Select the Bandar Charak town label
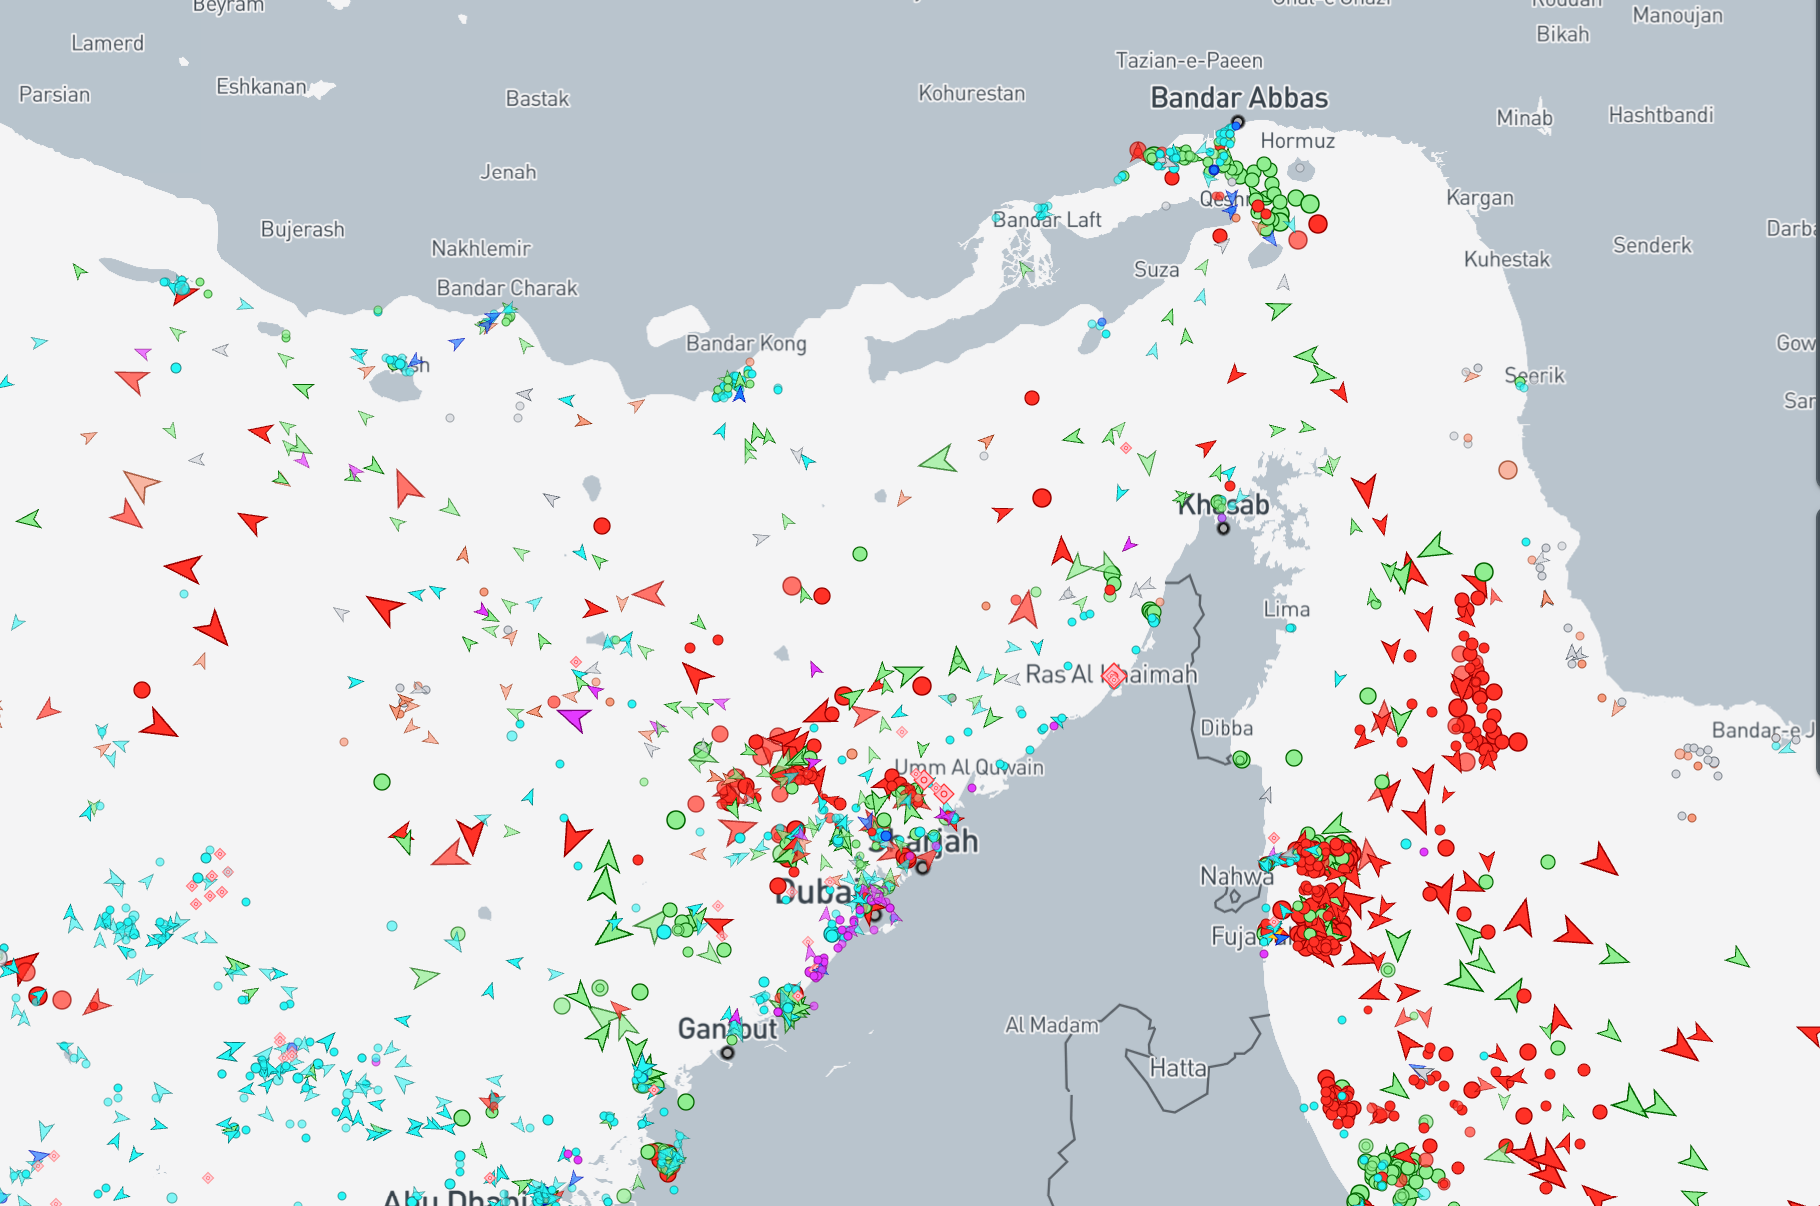1820x1206 pixels. pyautogui.click(x=507, y=288)
